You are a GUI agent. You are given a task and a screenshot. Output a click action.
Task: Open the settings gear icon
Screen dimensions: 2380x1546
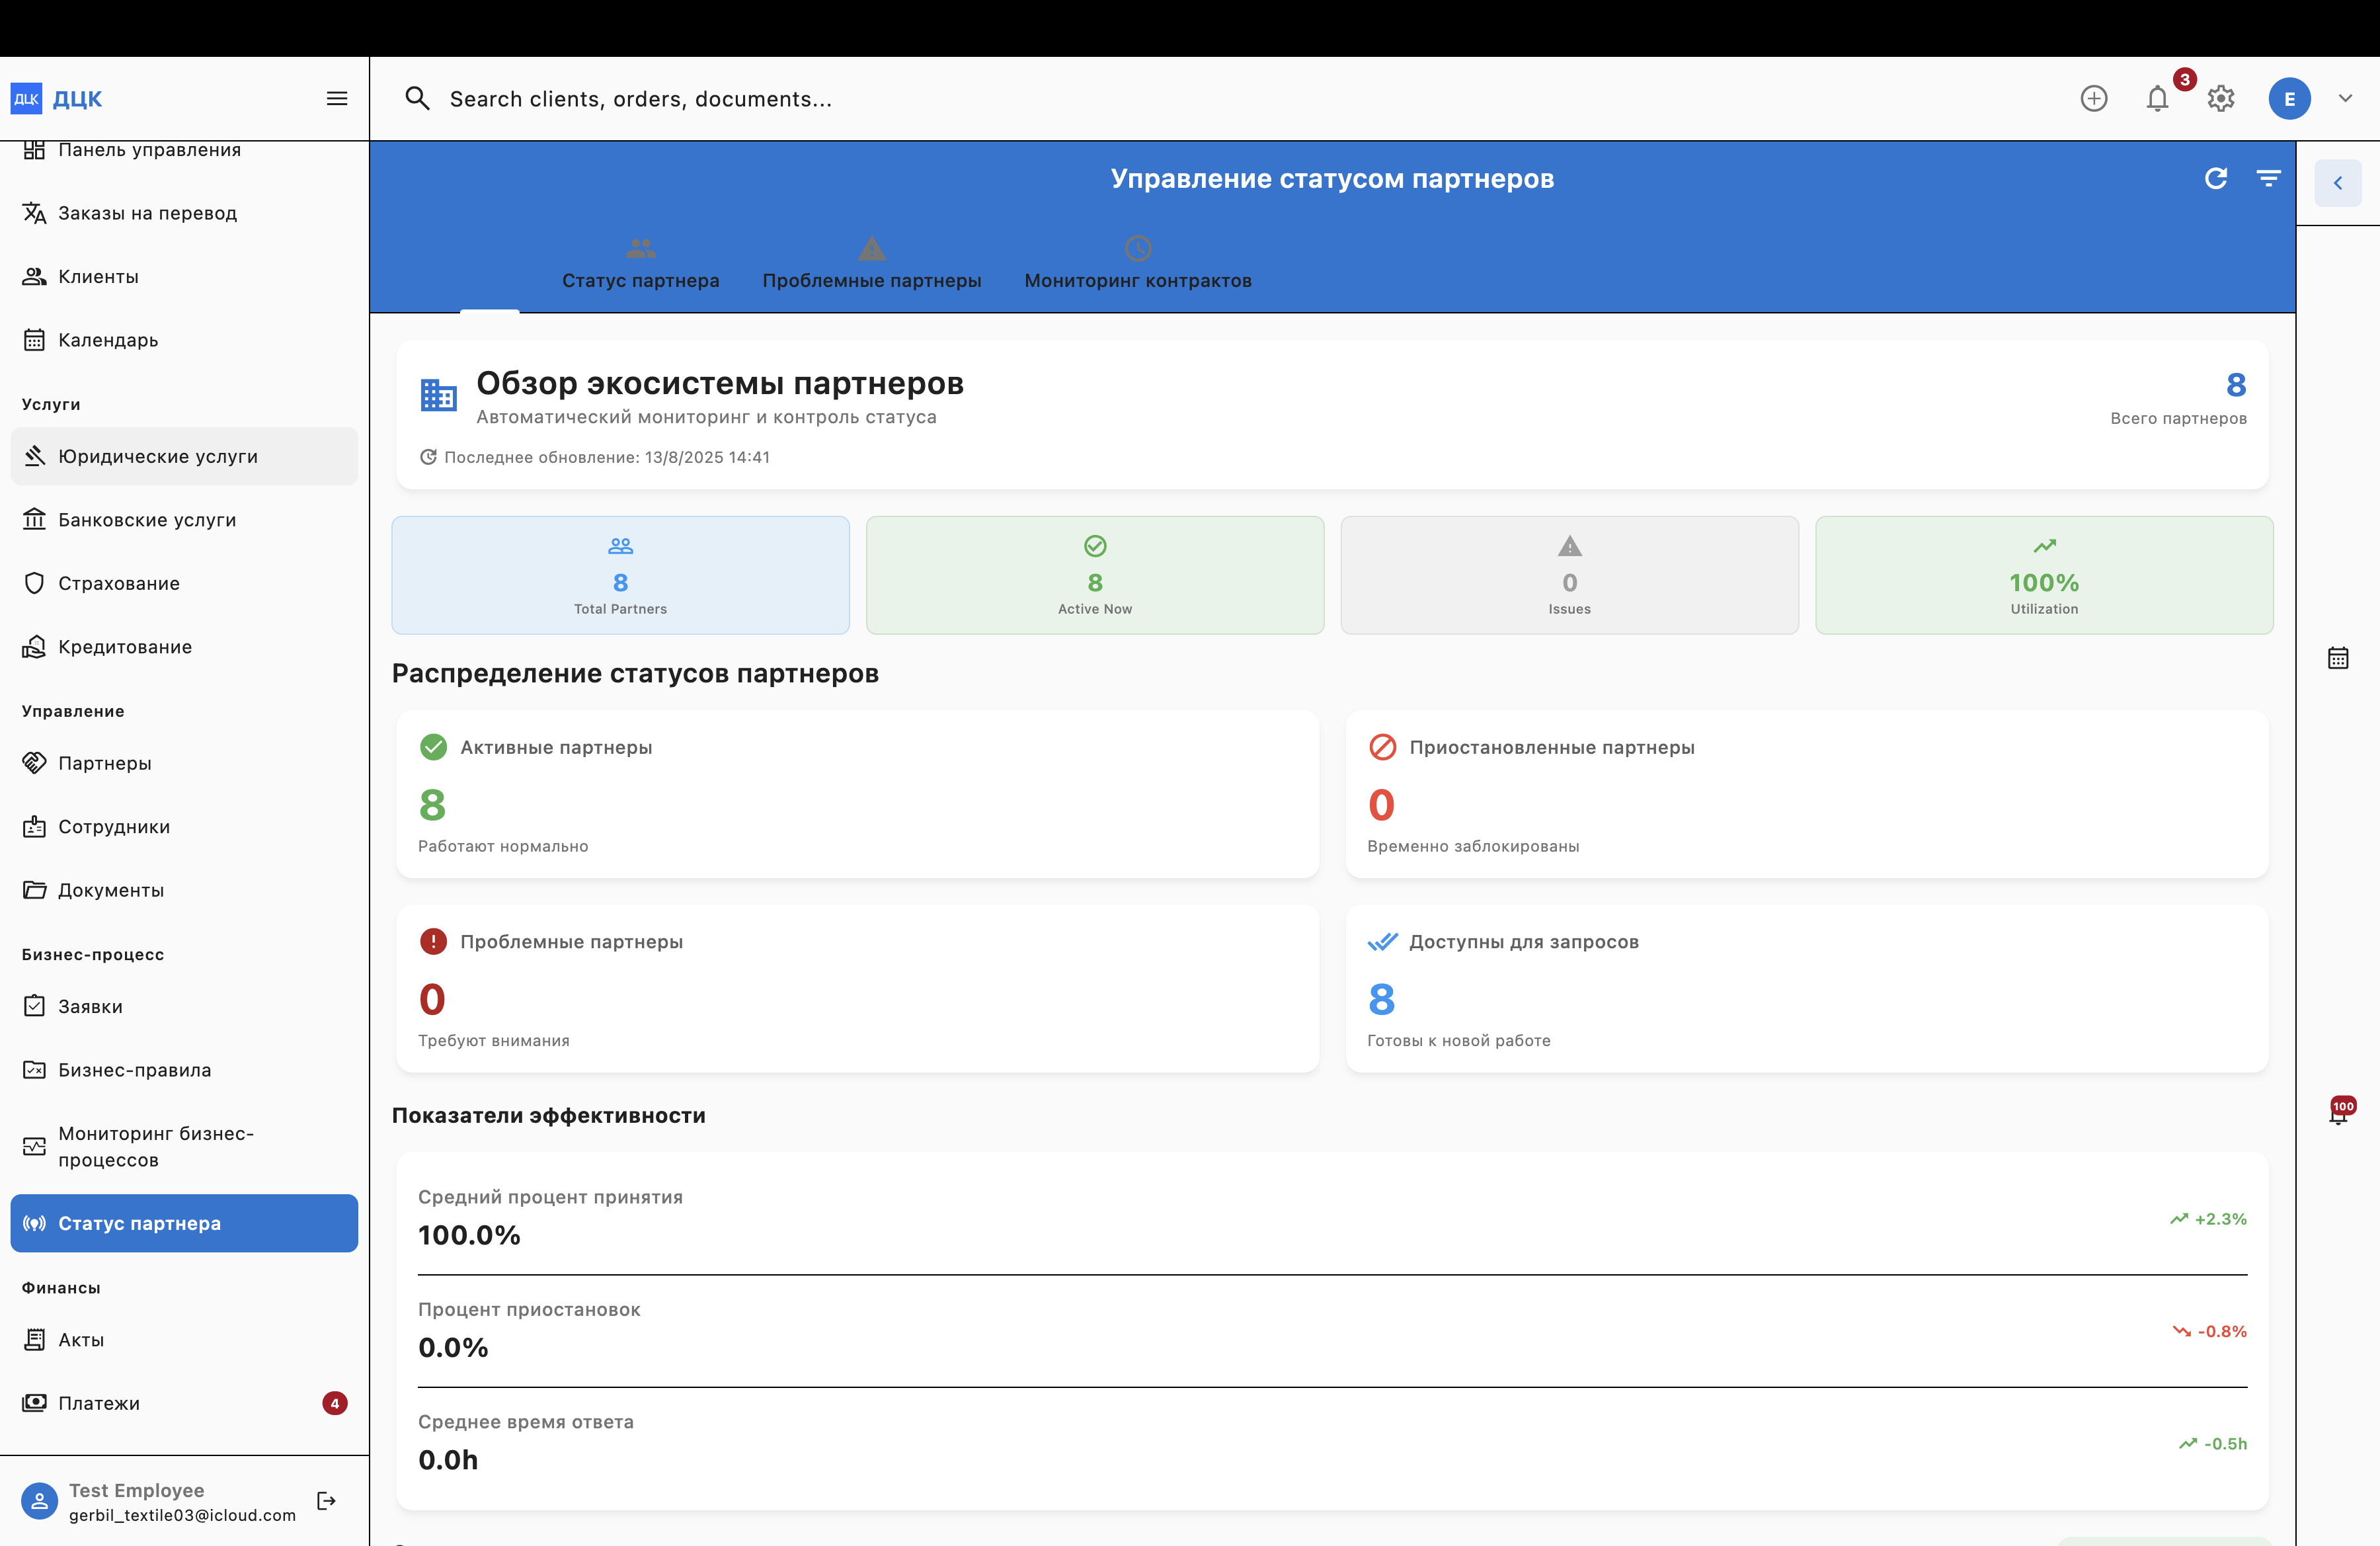pyautogui.click(x=2221, y=99)
